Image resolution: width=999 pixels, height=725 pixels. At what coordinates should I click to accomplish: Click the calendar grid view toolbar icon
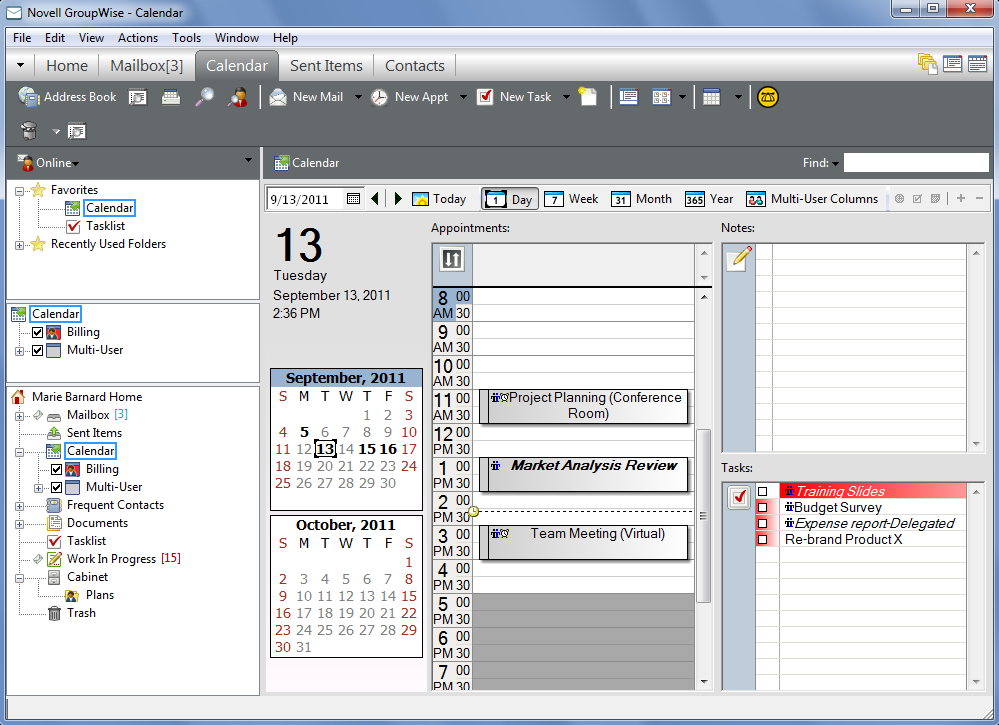tap(711, 97)
